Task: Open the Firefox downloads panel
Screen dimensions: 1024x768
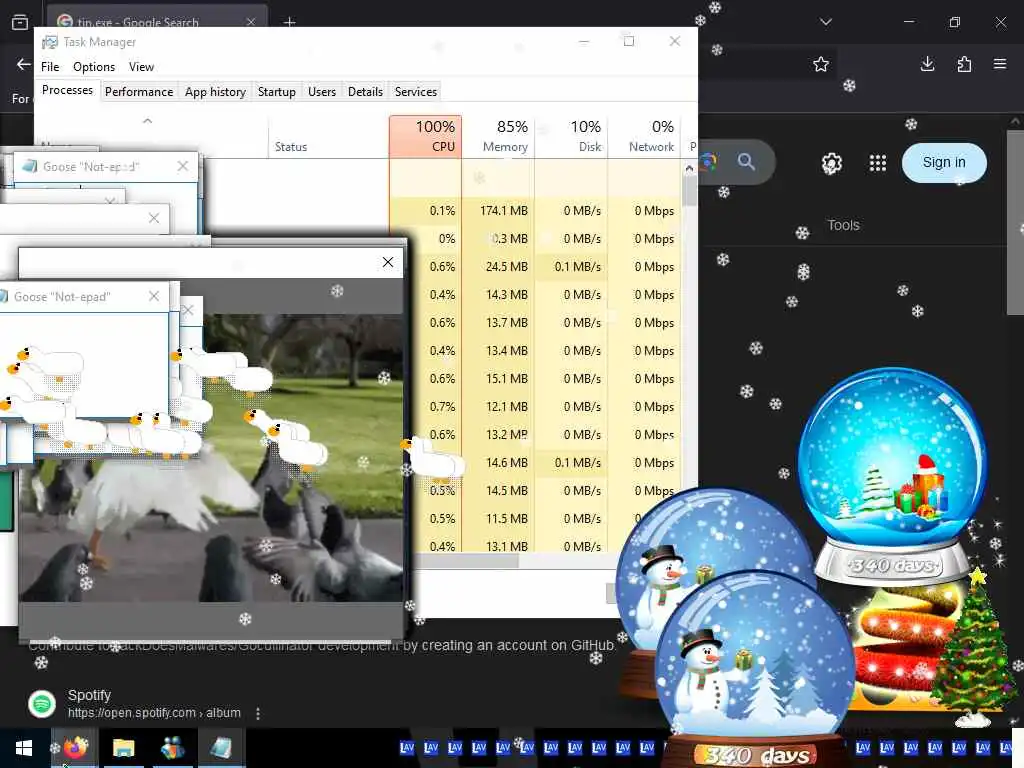Action: pyautogui.click(x=927, y=64)
